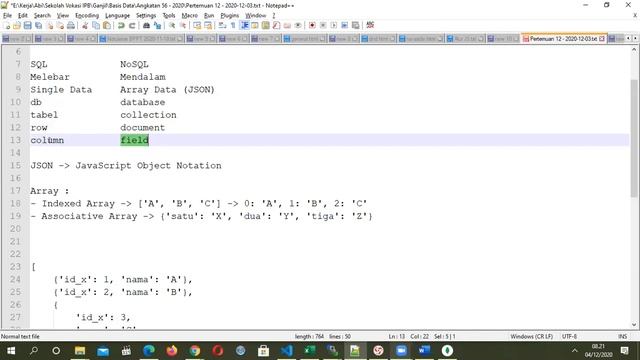
Task: Cut selection using the scissors icon
Action: (x=85, y=25)
